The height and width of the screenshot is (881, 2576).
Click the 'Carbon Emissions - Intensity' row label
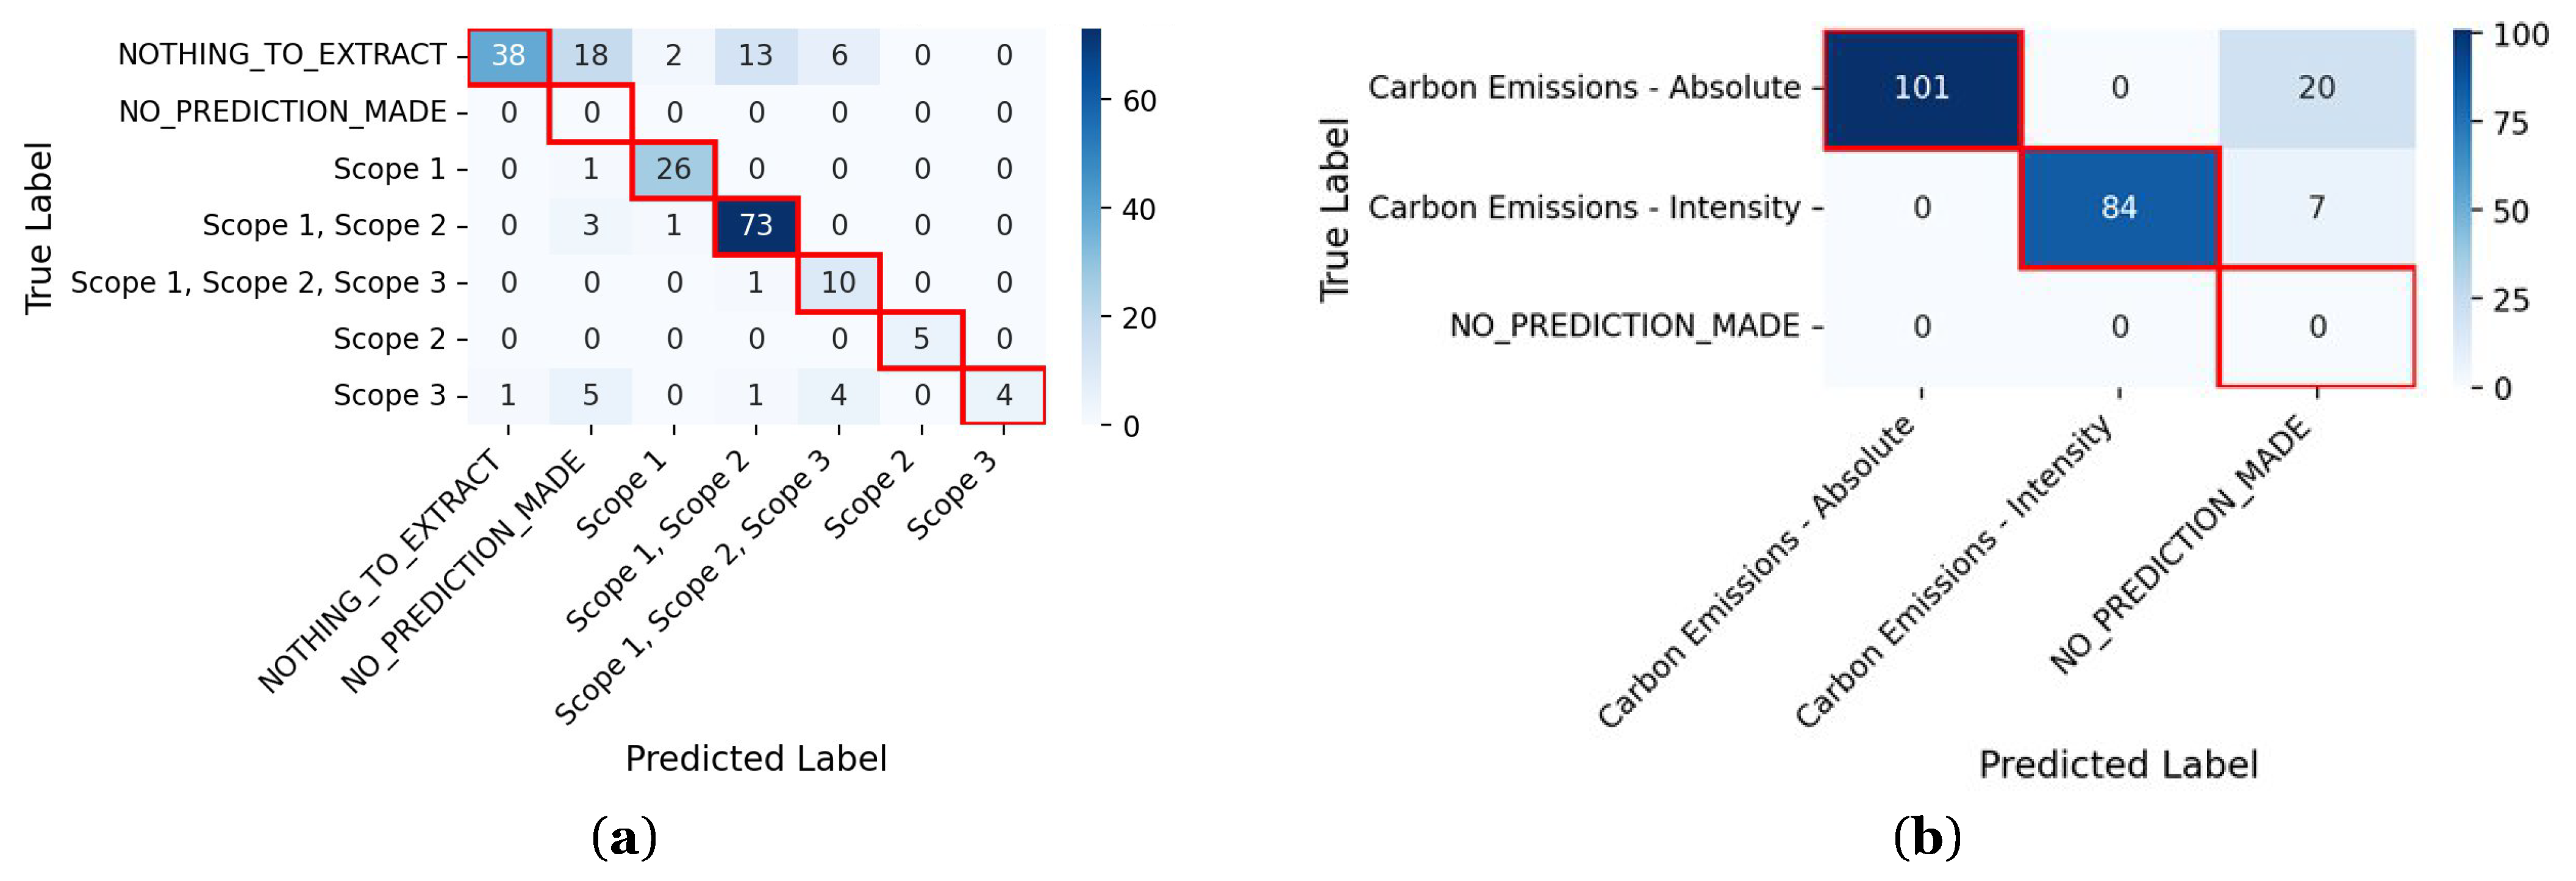pyautogui.click(x=1584, y=208)
